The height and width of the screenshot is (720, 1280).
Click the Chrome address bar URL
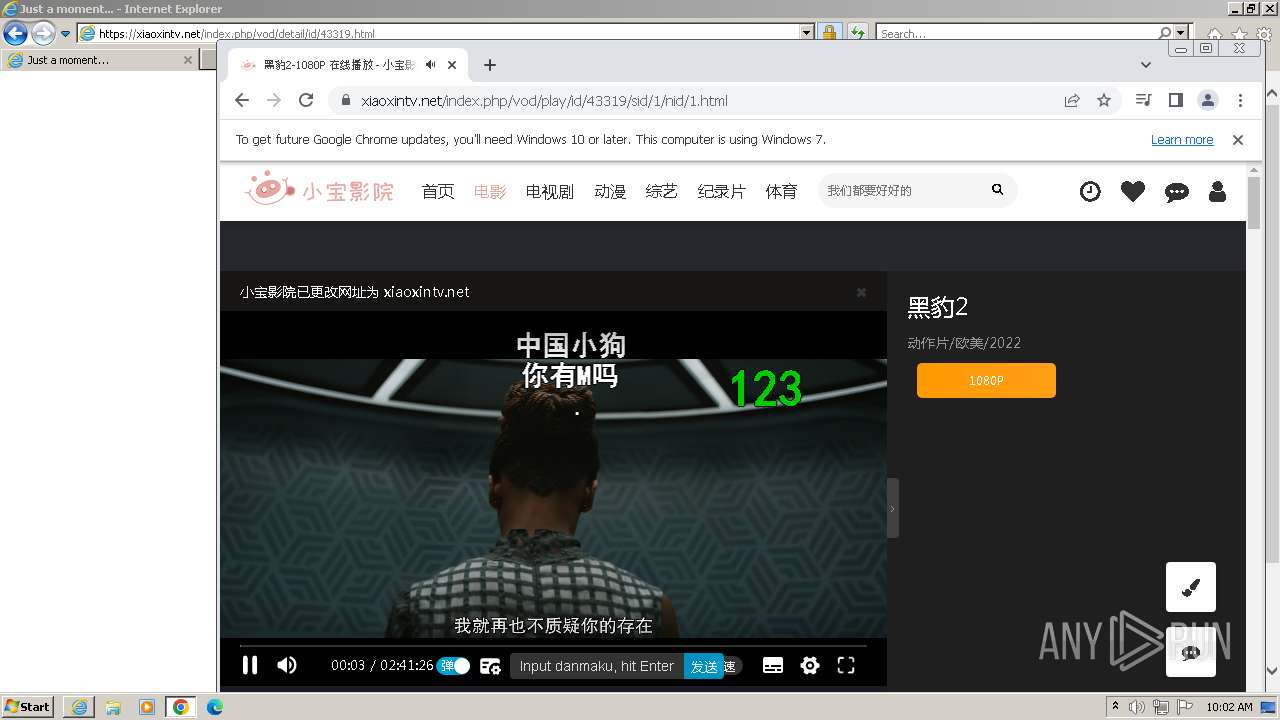(x=544, y=101)
